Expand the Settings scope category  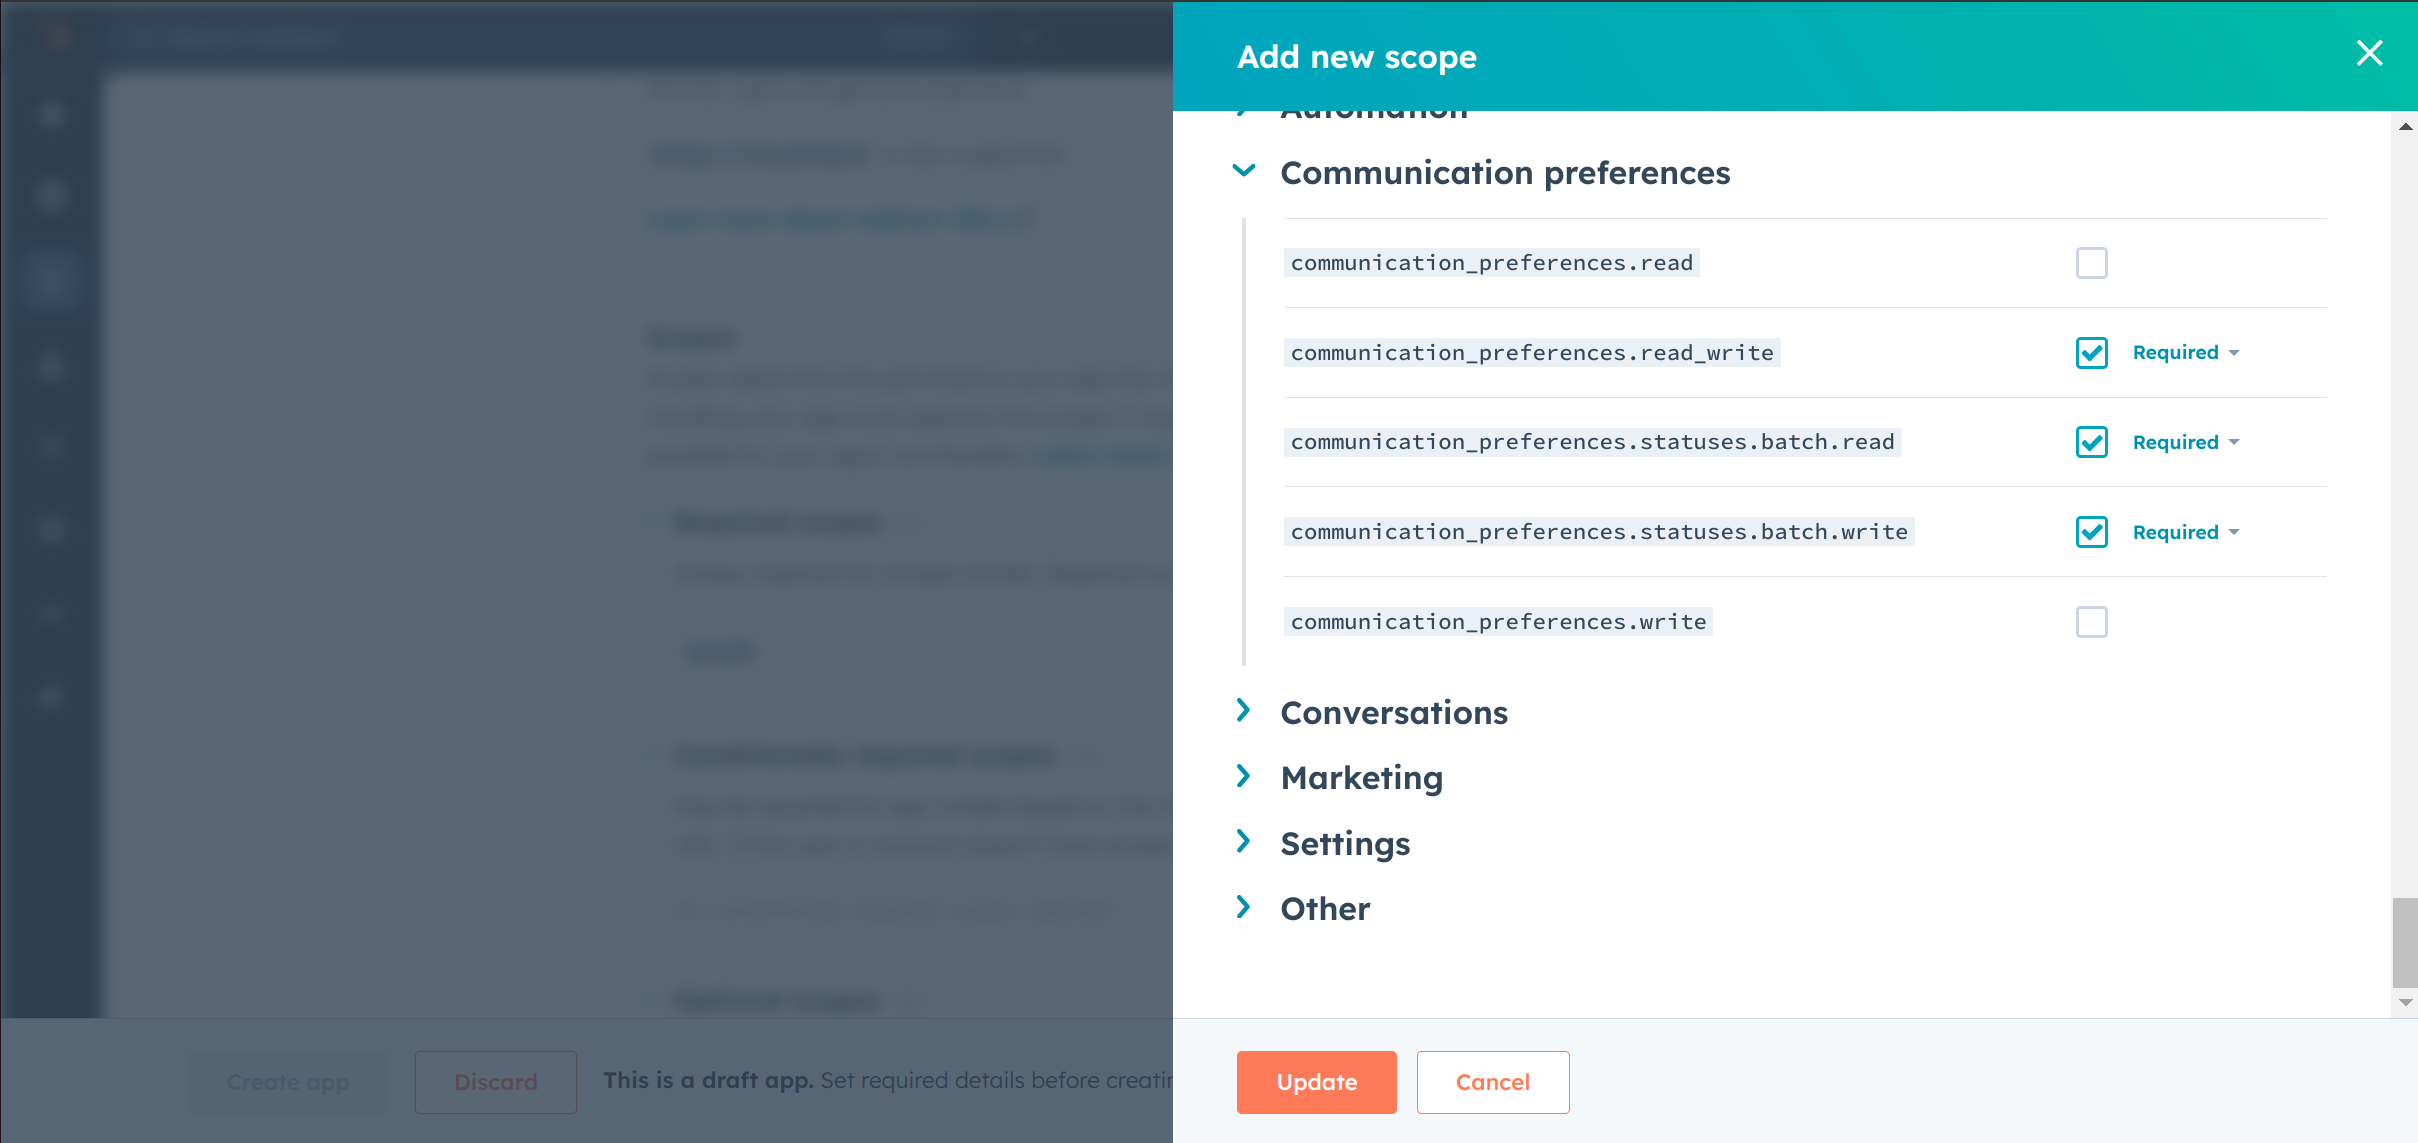1244,842
